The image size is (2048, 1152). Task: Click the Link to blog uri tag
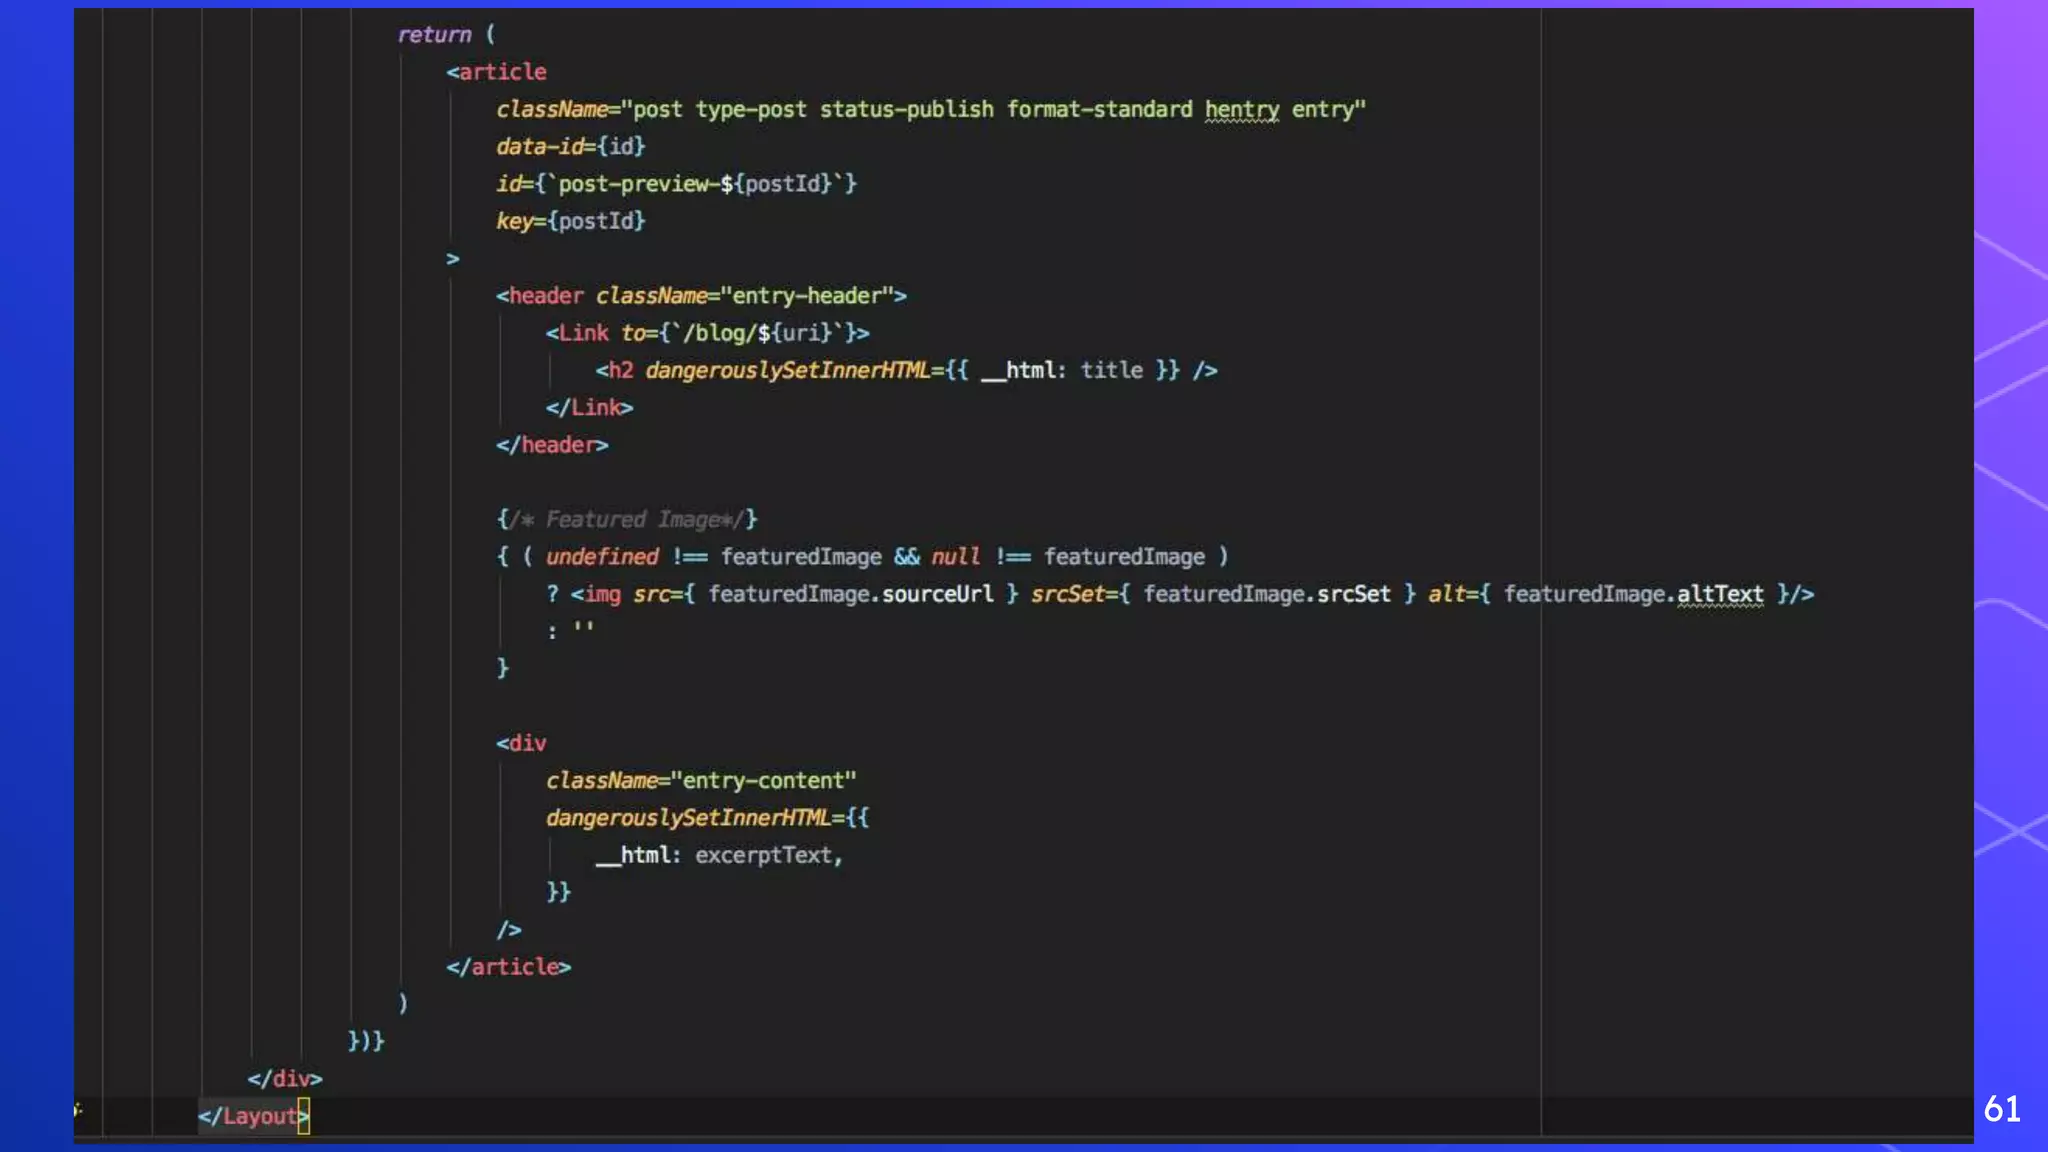[x=706, y=333]
